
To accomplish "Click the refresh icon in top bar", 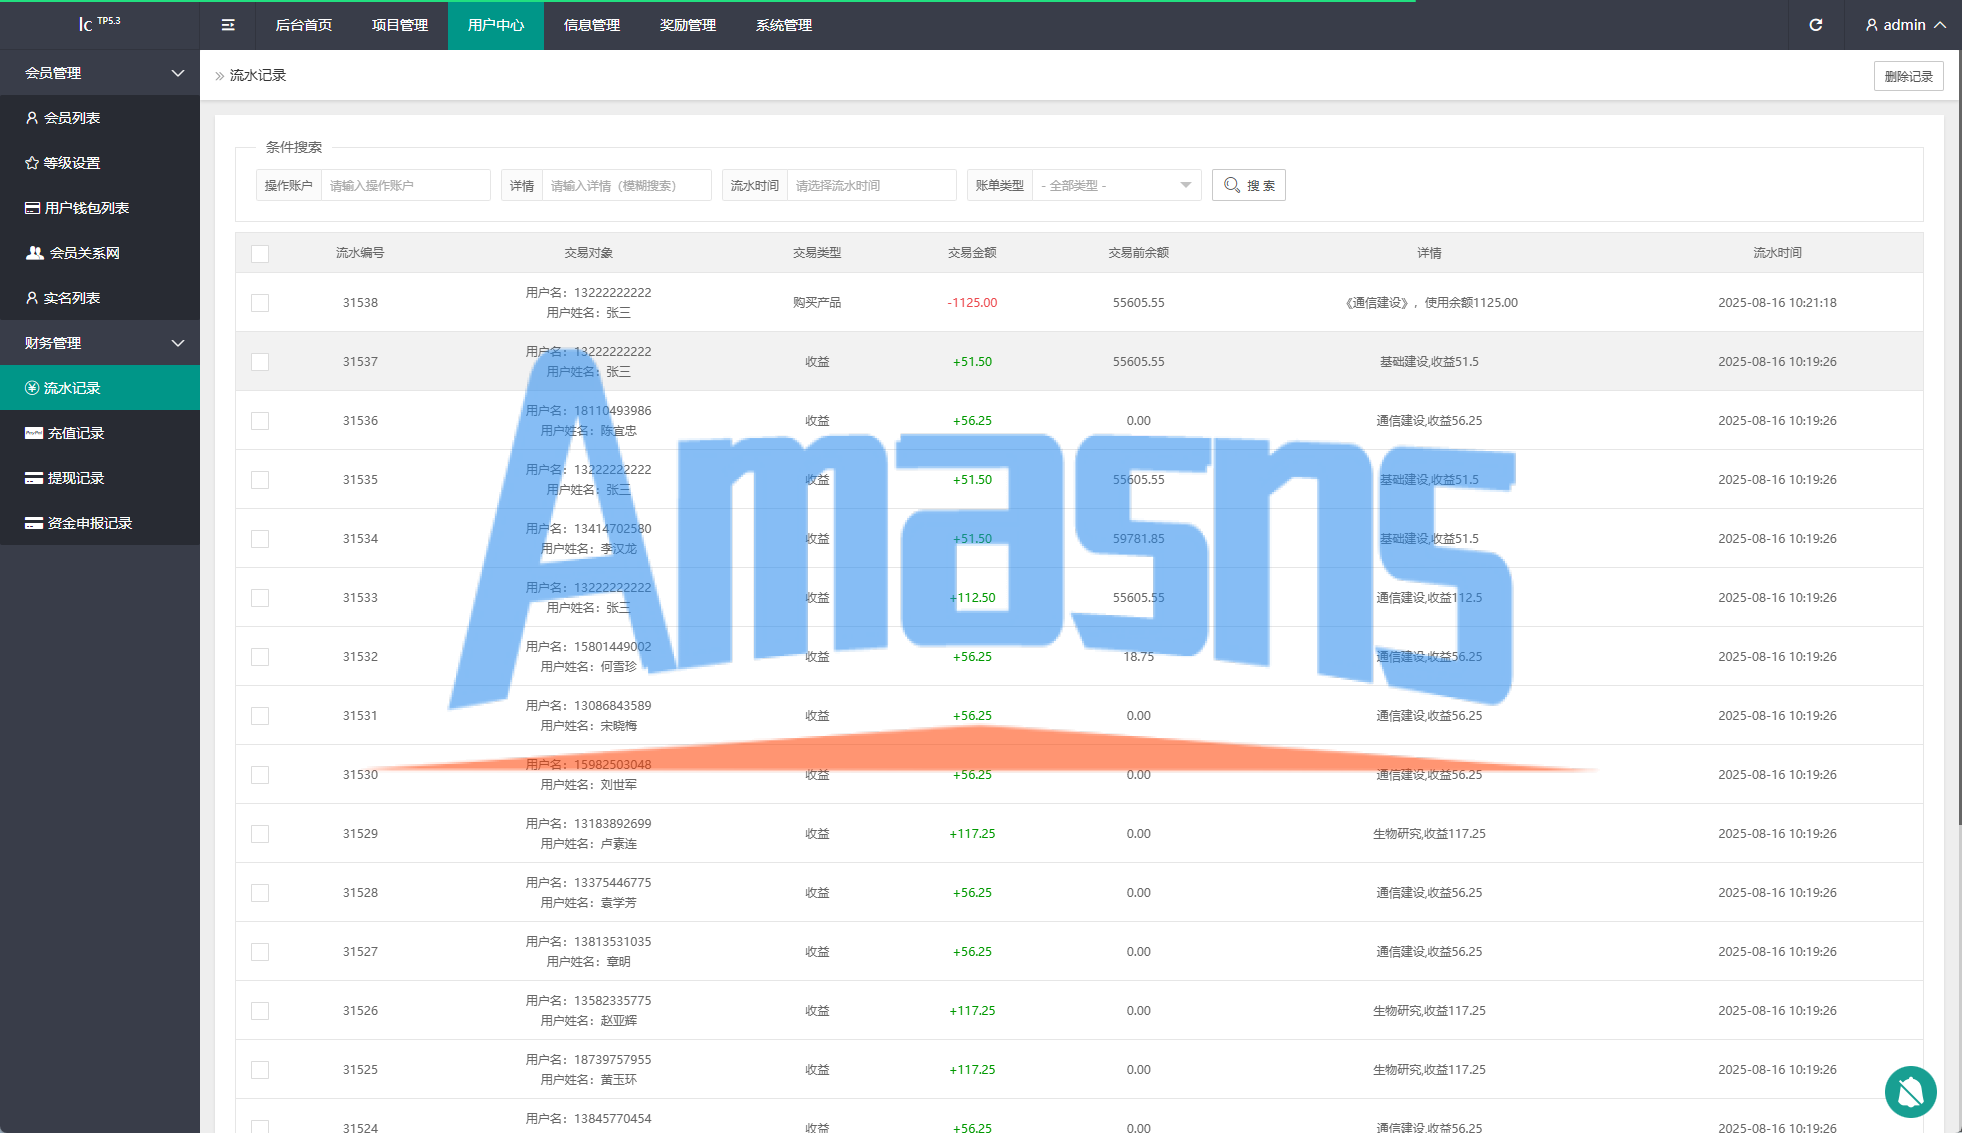I will pos(1815,25).
